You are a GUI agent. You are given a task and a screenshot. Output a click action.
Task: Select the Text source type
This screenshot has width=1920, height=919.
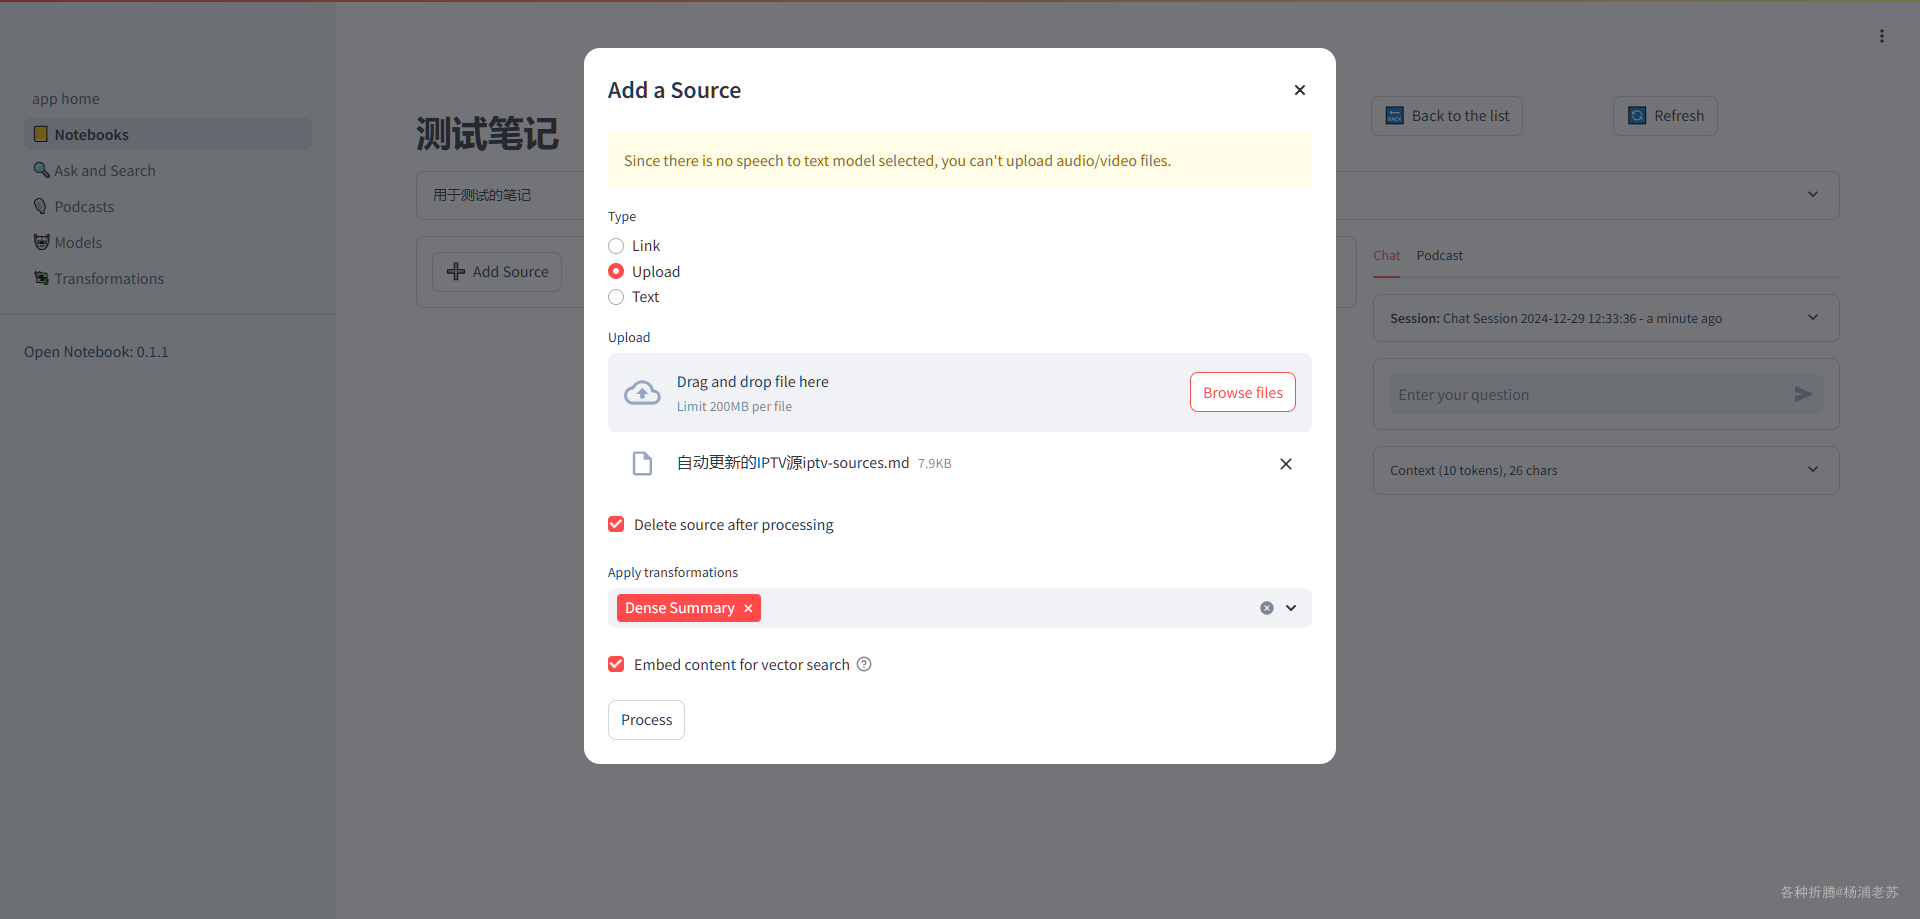tap(616, 297)
